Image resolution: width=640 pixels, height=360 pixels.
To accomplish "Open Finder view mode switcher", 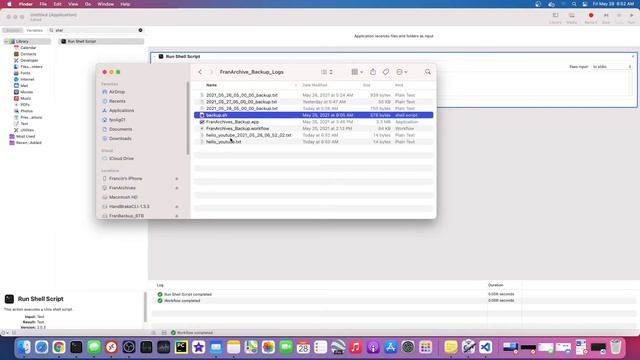I will coord(327,72).
